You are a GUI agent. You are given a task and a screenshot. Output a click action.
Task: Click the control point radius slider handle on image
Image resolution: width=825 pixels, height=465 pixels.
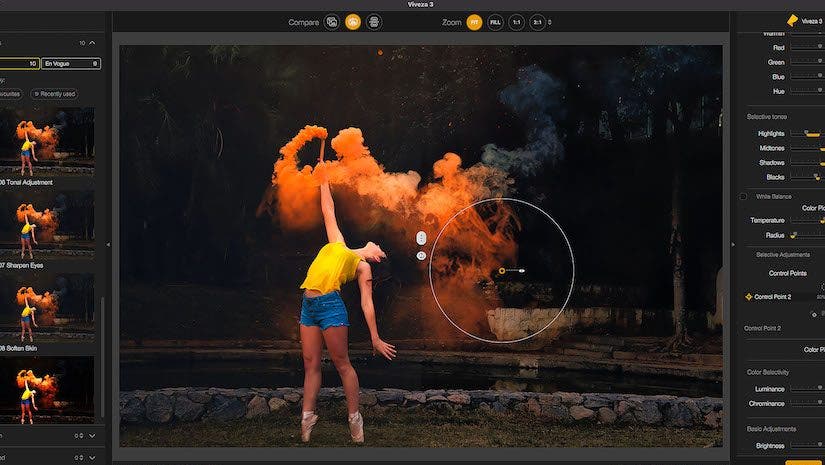(x=521, y=271)
